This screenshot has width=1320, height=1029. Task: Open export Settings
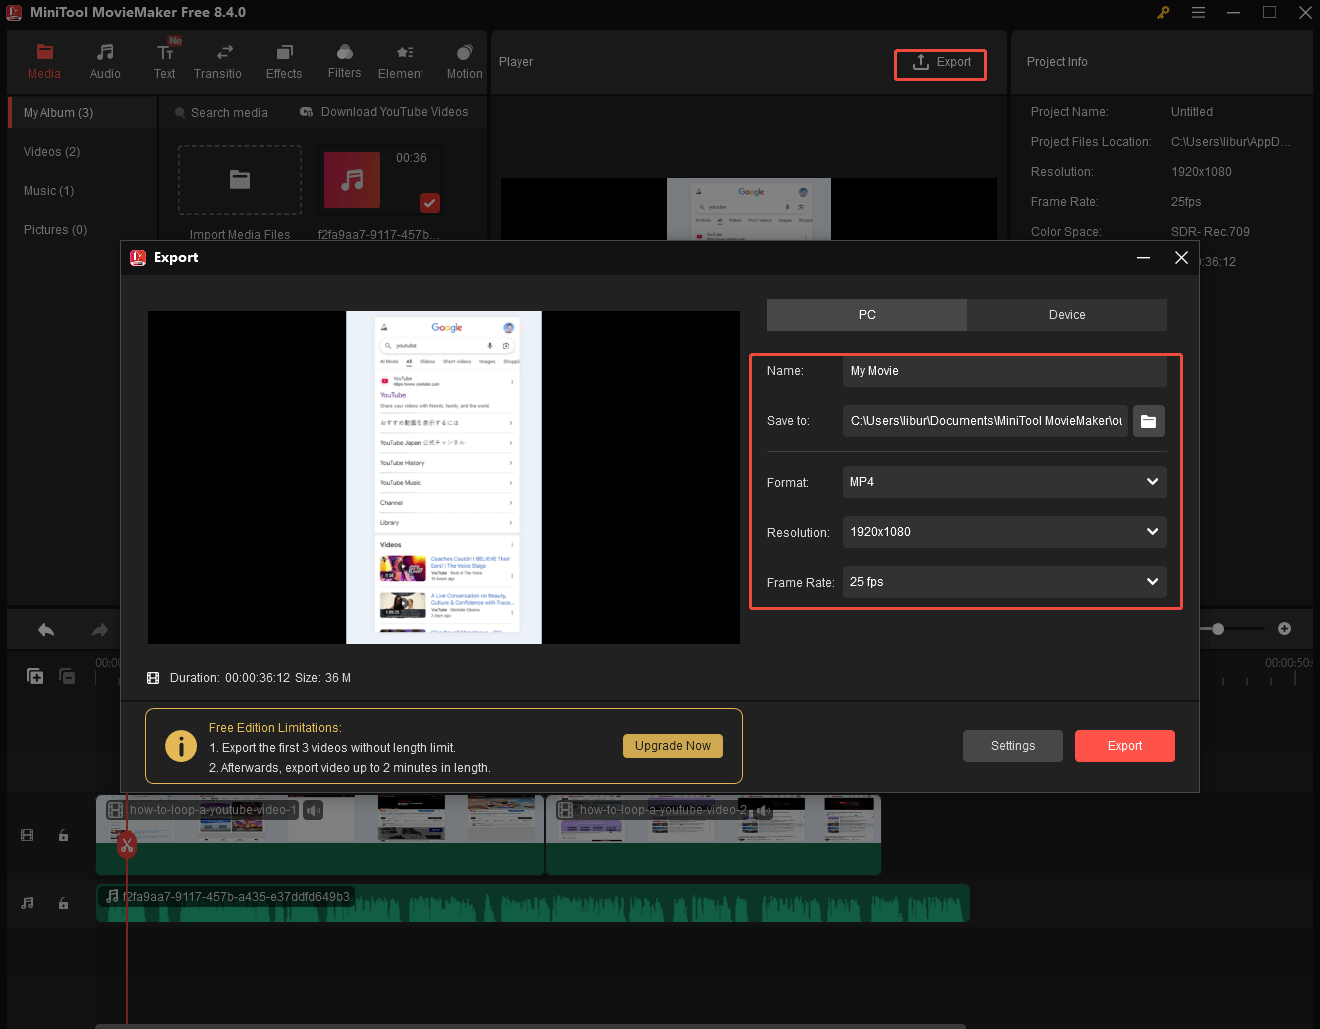point(1012,745)
